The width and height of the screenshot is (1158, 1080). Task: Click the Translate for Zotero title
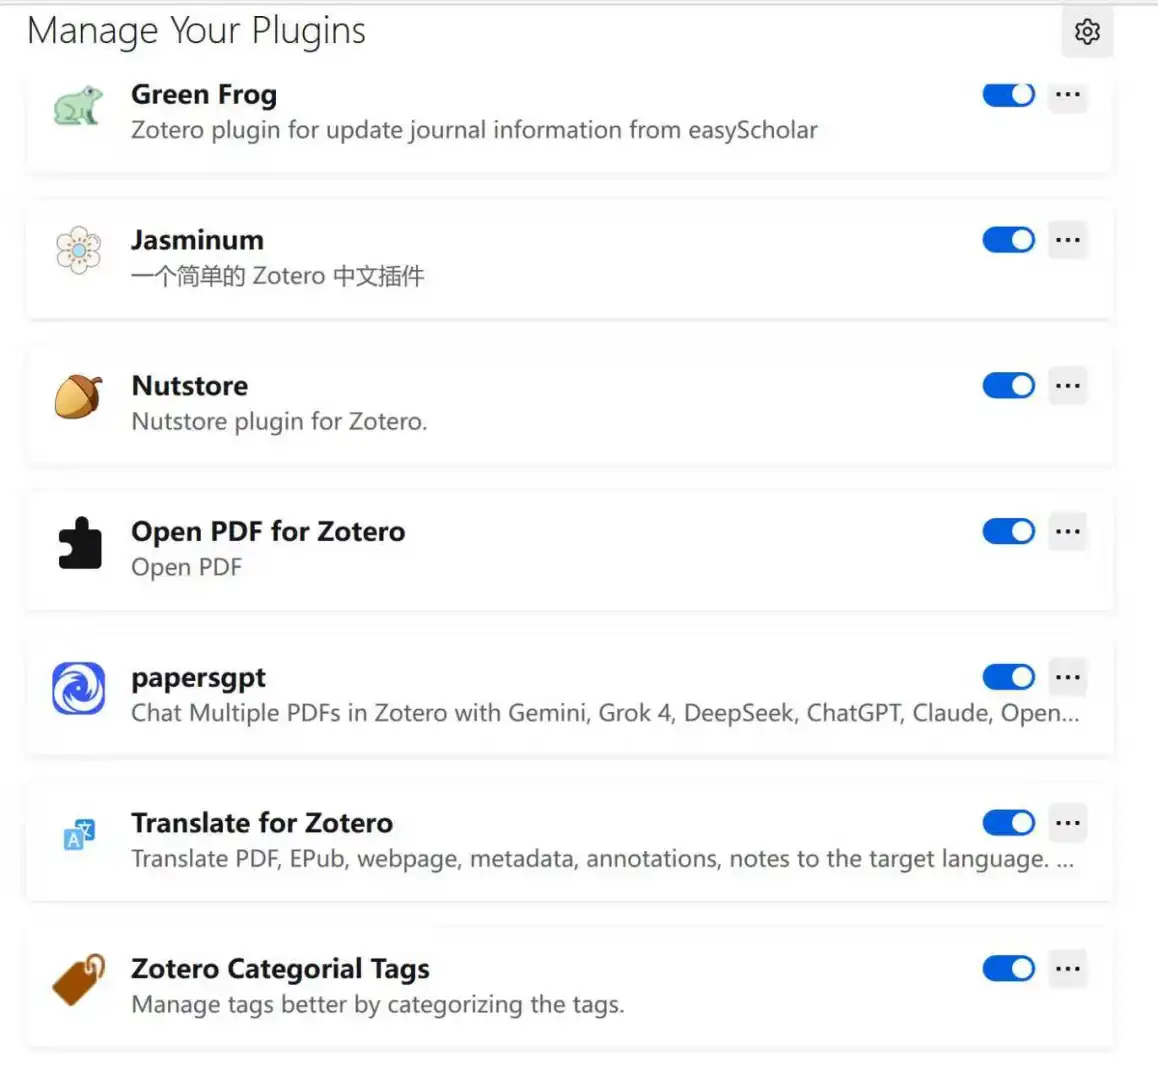click(262, 823)
